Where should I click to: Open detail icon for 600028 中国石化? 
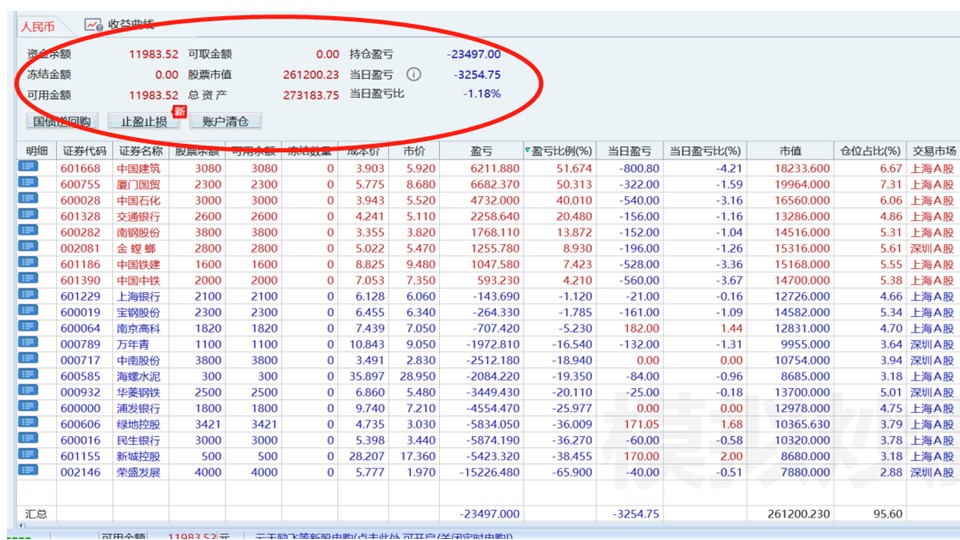tap(28, 198)
